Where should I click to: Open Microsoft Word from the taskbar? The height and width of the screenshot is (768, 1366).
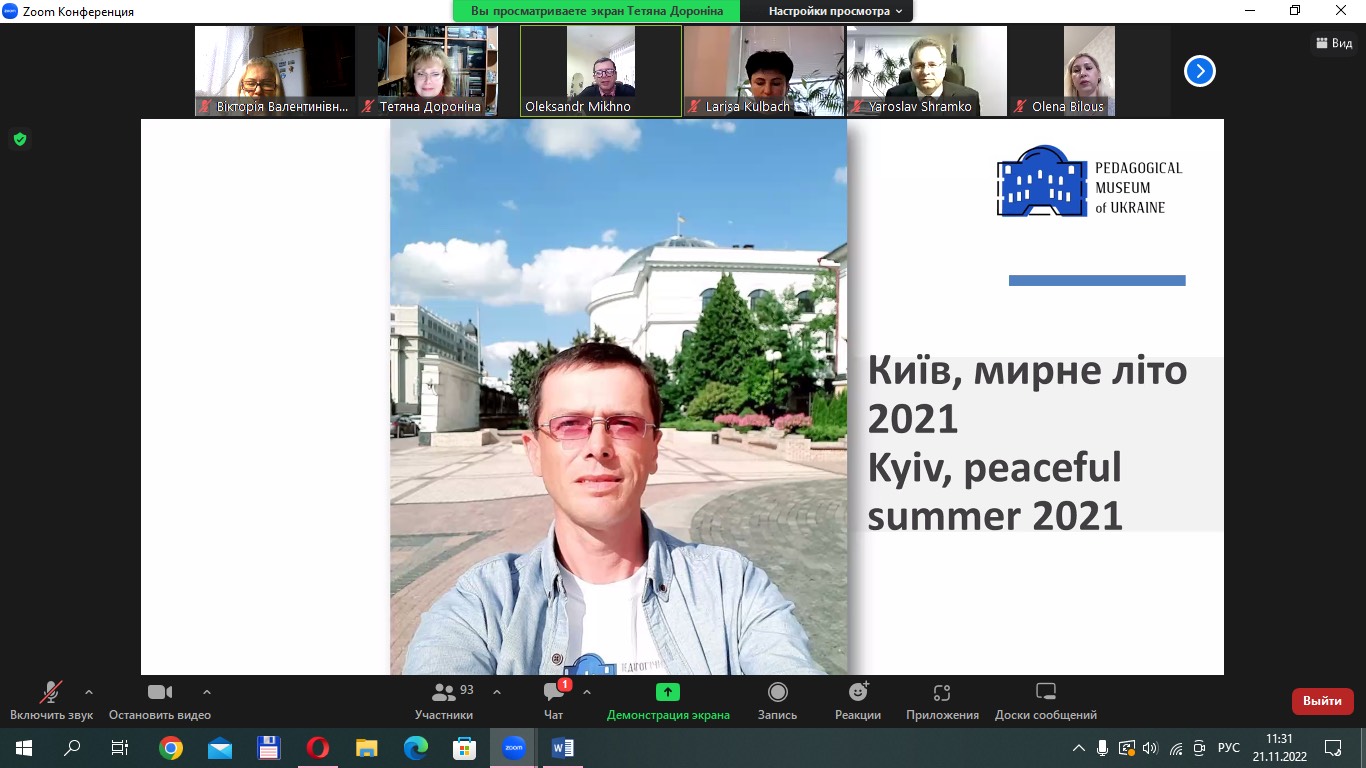click(x=562, y=747)
